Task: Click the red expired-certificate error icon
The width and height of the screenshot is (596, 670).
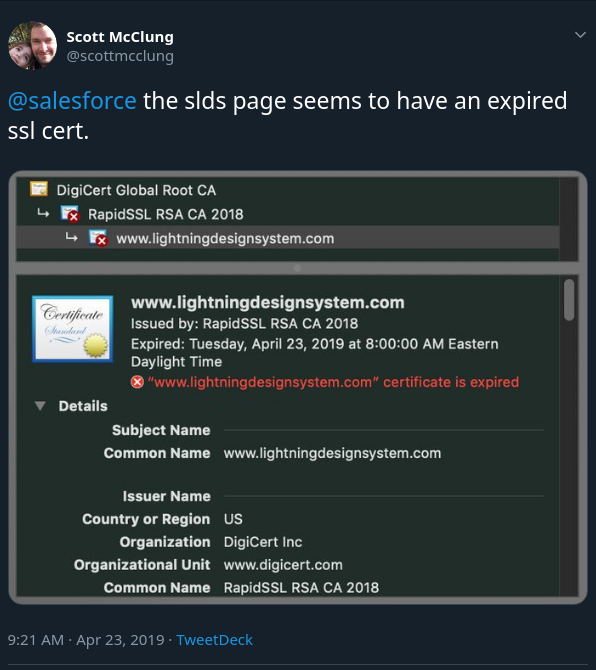Action: [137, 382]
